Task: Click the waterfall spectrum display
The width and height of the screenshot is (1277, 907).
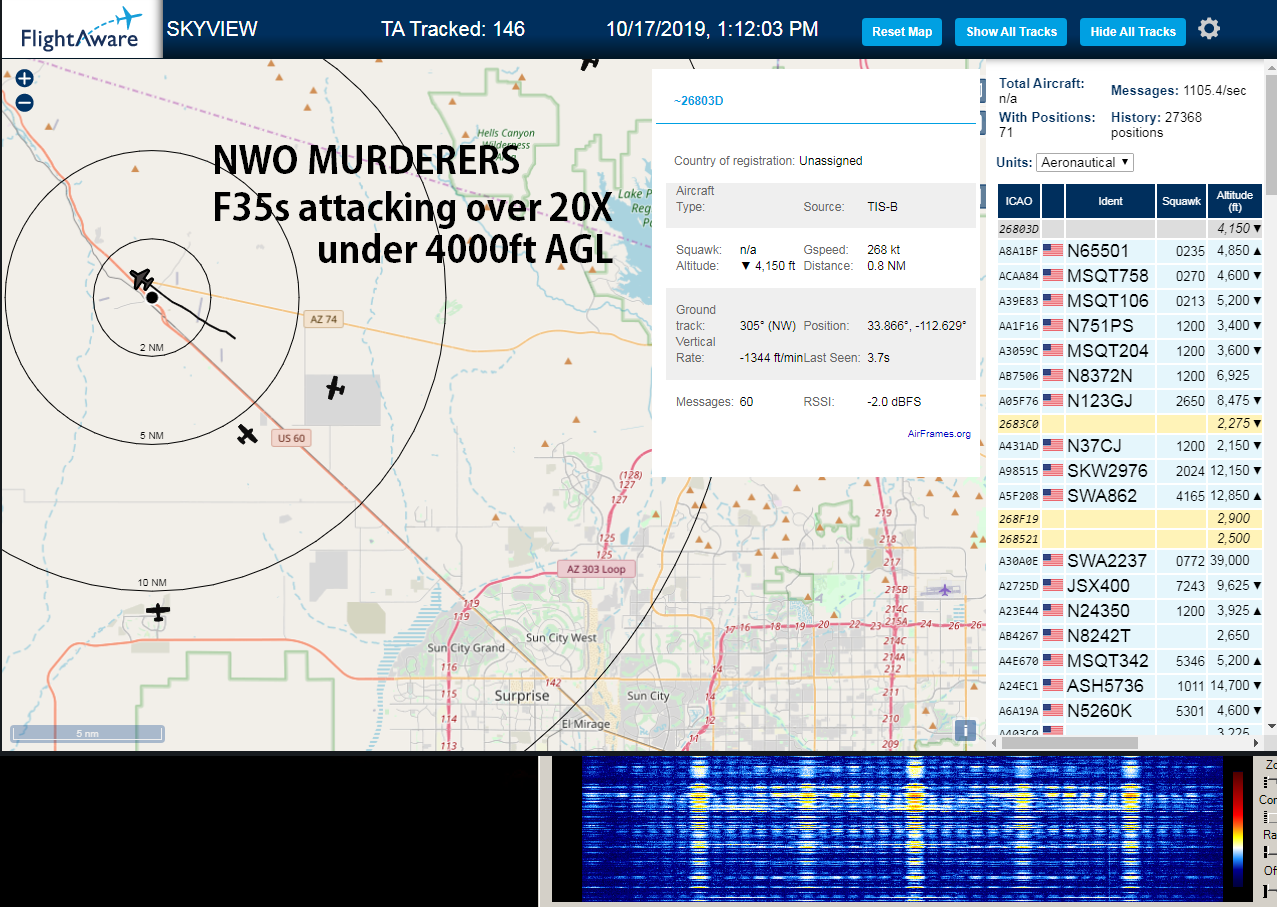Action: pyautogui.click(x=902, y=828)
